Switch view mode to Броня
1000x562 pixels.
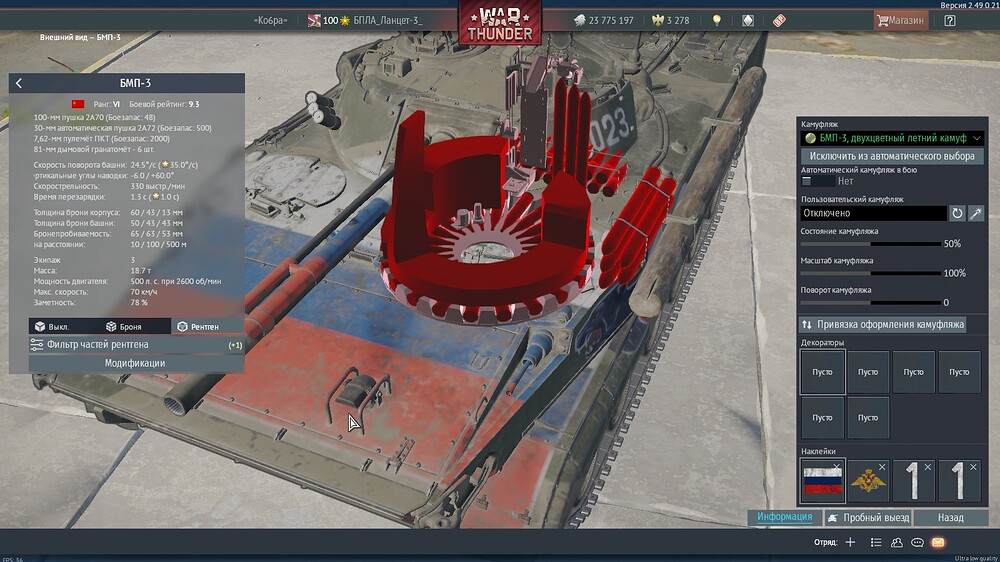124,327
